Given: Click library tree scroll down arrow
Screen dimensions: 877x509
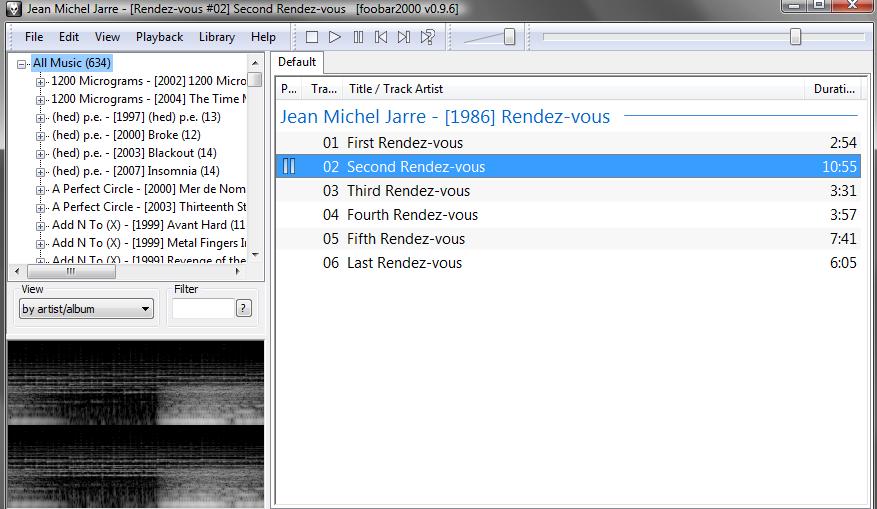Looking at the screenshot, I should 255,254.
